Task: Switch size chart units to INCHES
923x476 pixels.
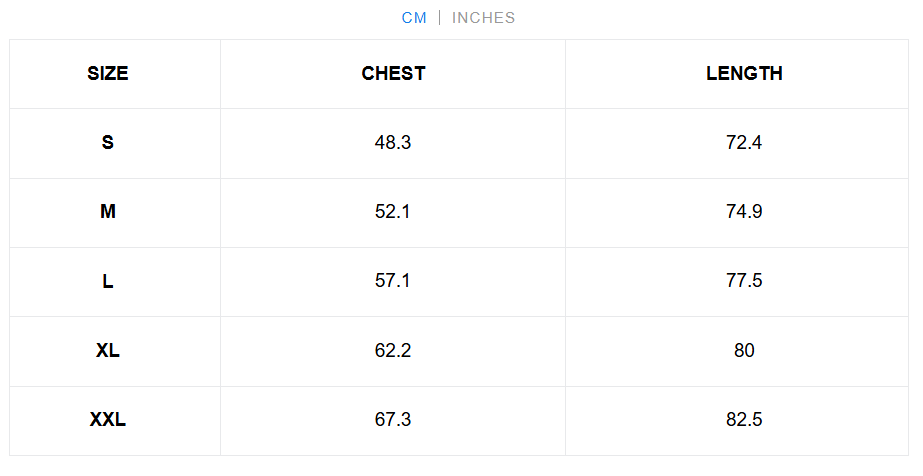Action: pyautogui.click(x=483, y=18)
